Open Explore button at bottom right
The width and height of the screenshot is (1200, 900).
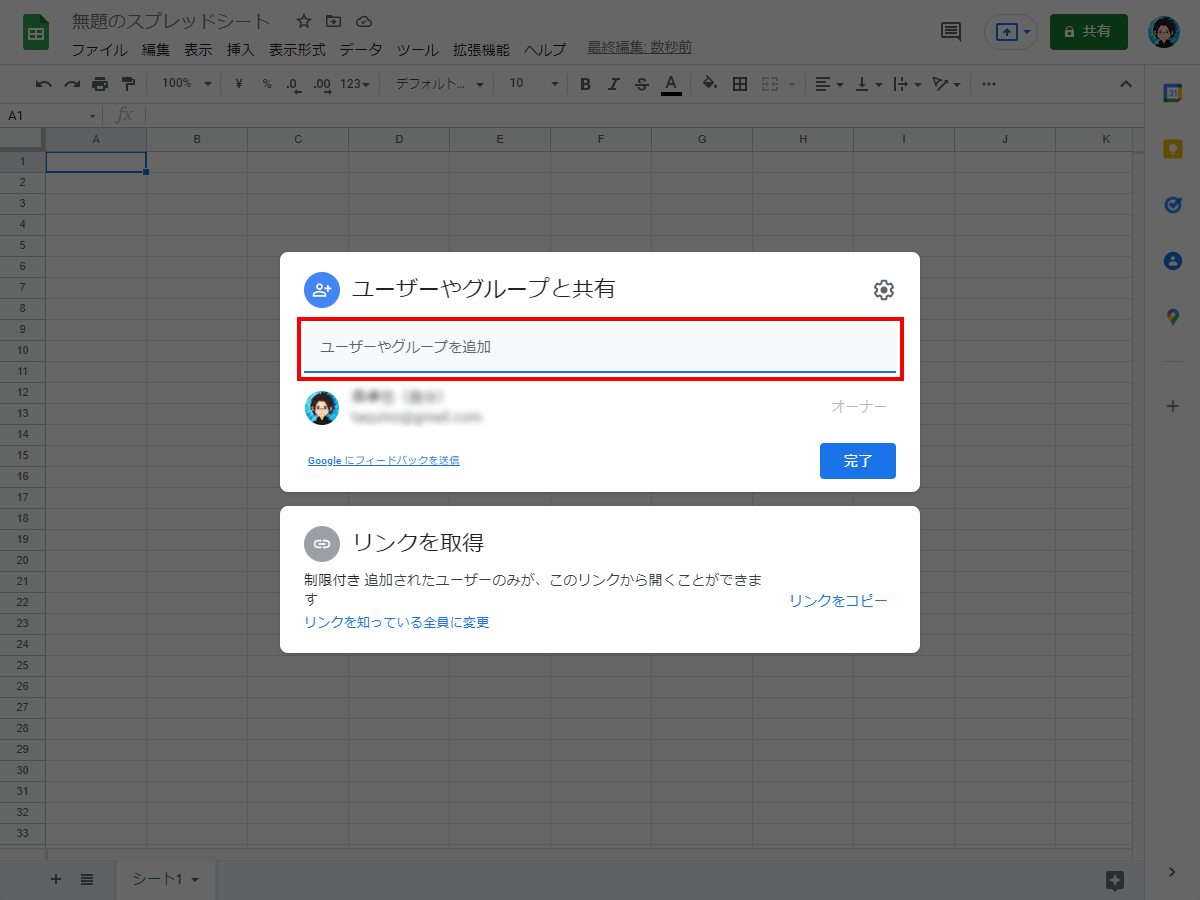click(1115, 880)
